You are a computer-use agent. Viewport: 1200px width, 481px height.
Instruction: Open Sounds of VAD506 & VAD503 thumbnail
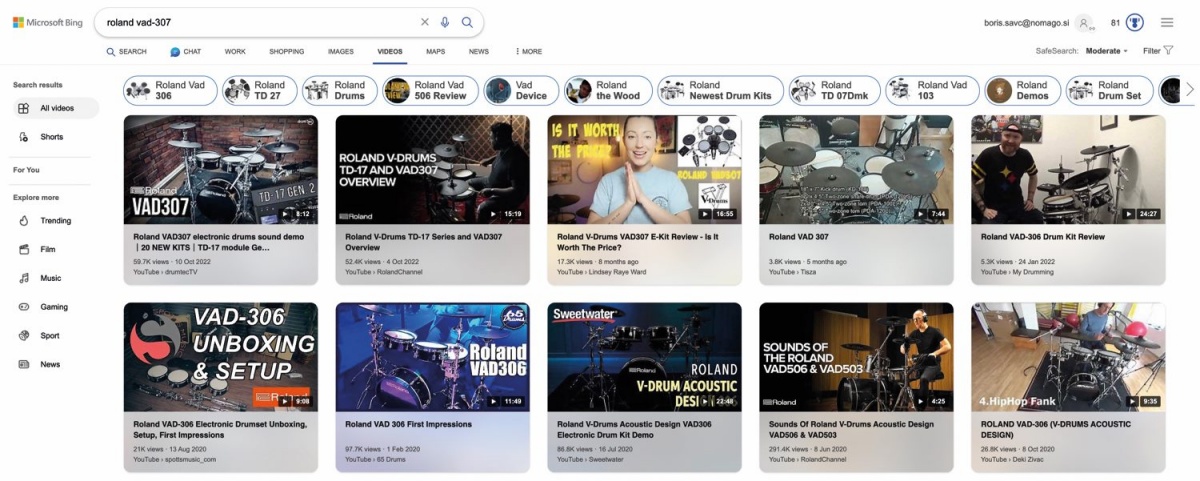(856, 357)
